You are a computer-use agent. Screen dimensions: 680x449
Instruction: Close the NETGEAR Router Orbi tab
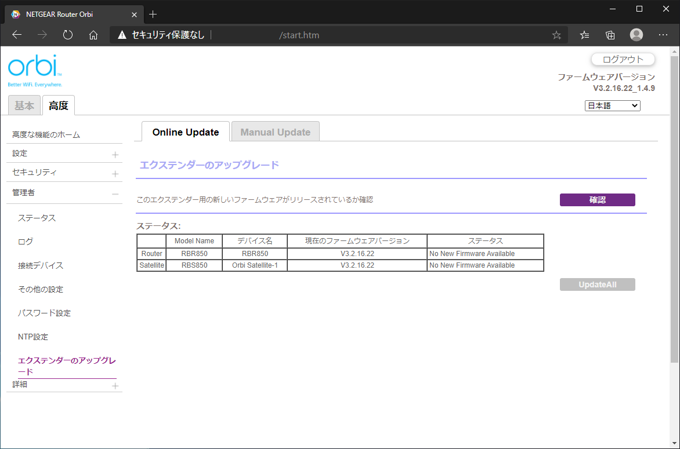pos(134,14)
